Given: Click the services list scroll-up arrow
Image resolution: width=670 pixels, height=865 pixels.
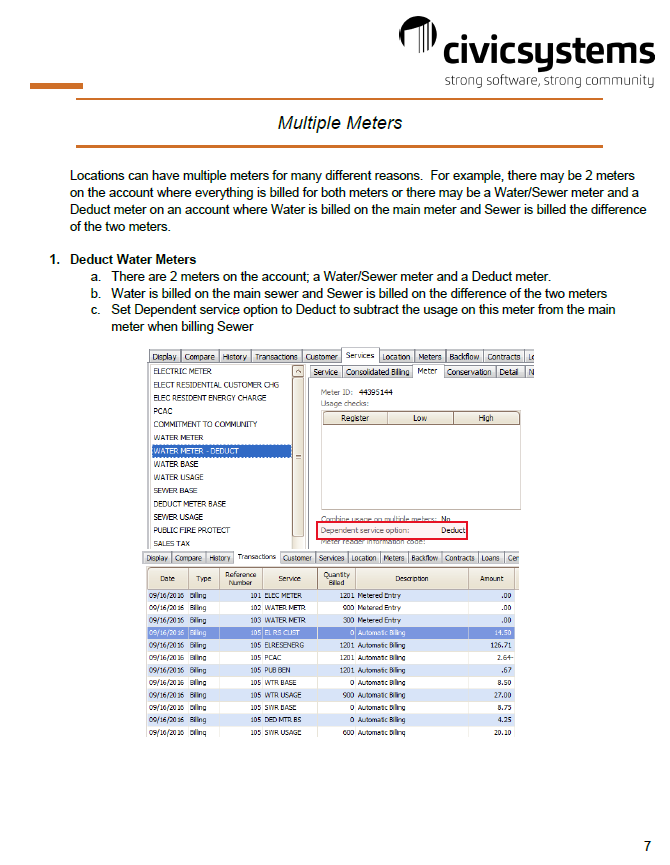Looking at the screenshot, I should [x=298, y=371].
